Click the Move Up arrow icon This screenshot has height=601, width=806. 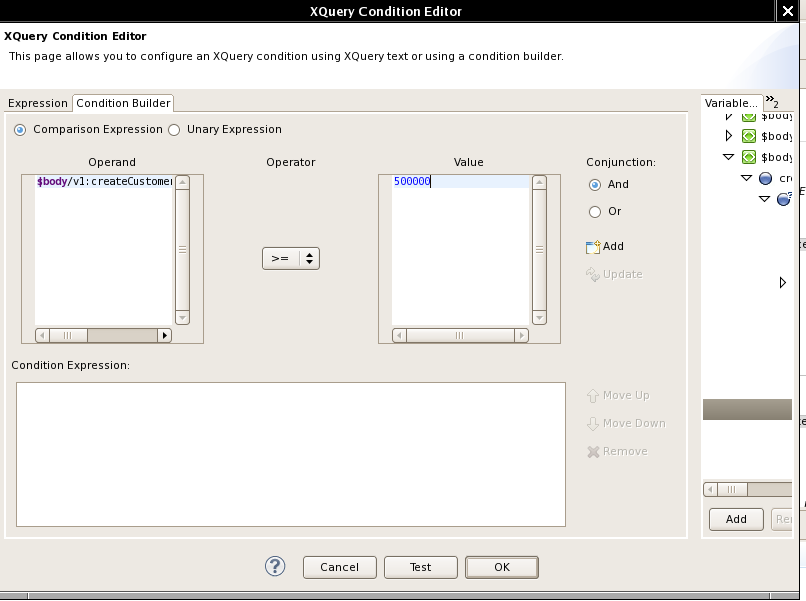[593, 395]
